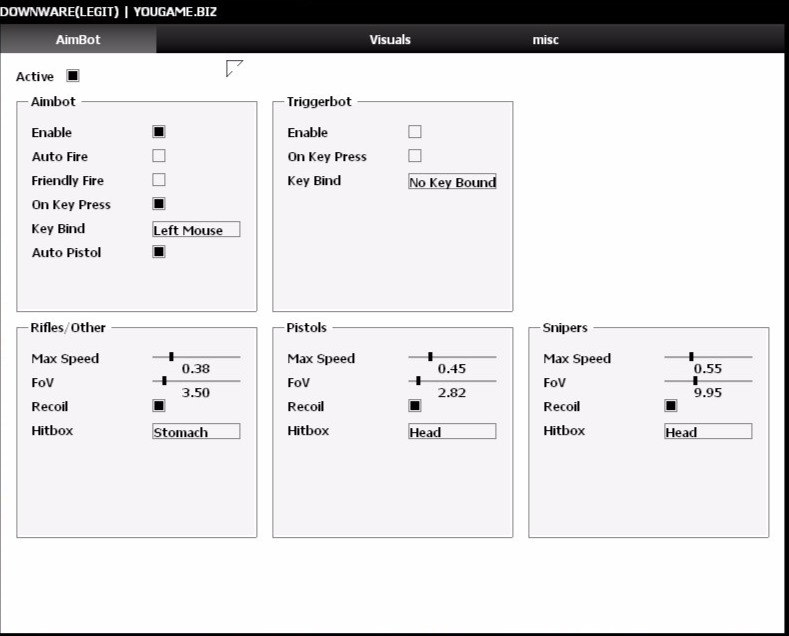The height and width of the screenshot is (636, 789).
Task: Click Aimbot Key Bind Left Mouse field
Action: coord(196,229)
